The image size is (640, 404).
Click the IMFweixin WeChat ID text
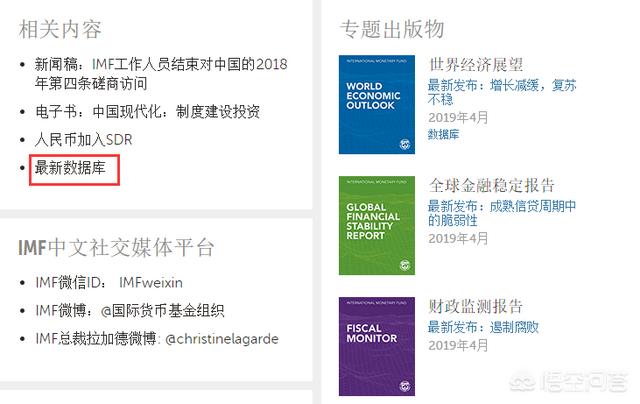151,282
